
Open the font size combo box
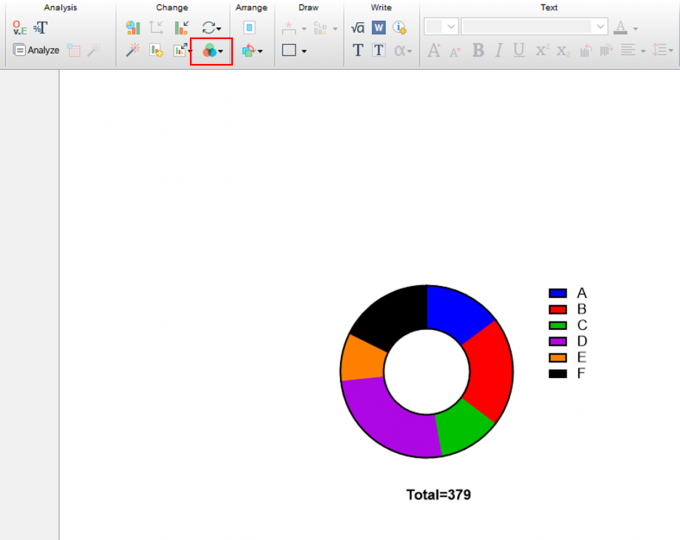coord(441,27)
